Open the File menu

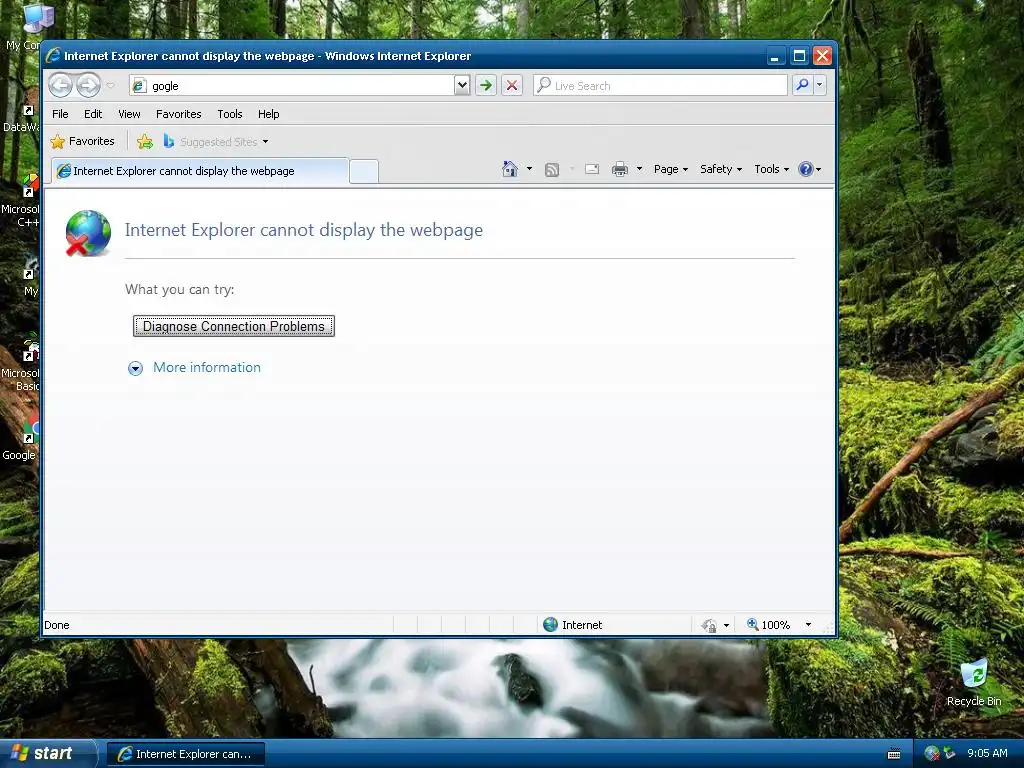click(x=60, y=114)
